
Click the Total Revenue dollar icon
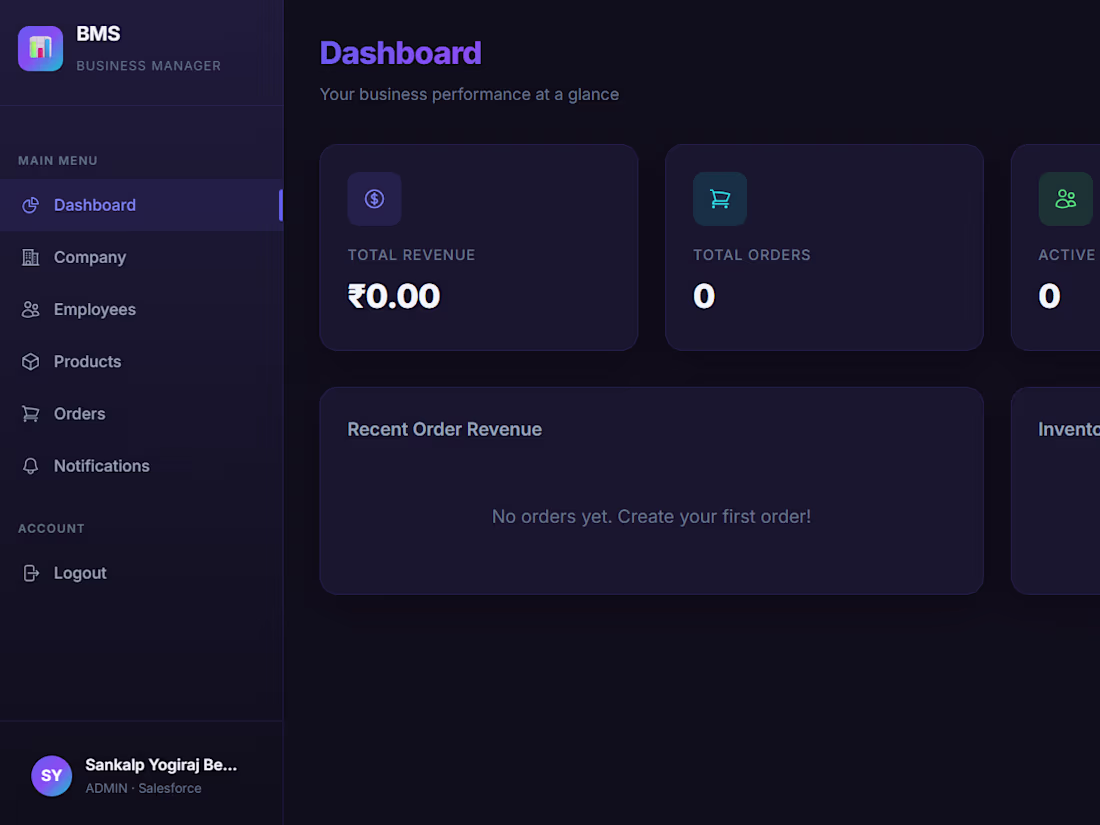[x=374, y=198]
